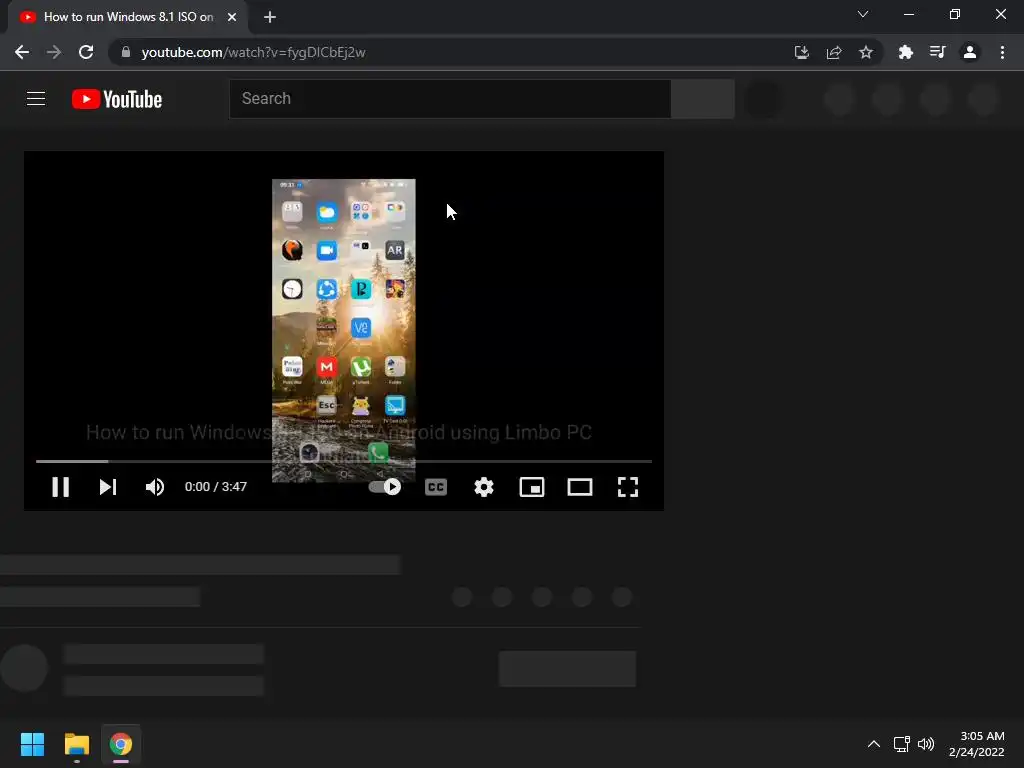Open the video settings gear

click(x=484, y=487)
